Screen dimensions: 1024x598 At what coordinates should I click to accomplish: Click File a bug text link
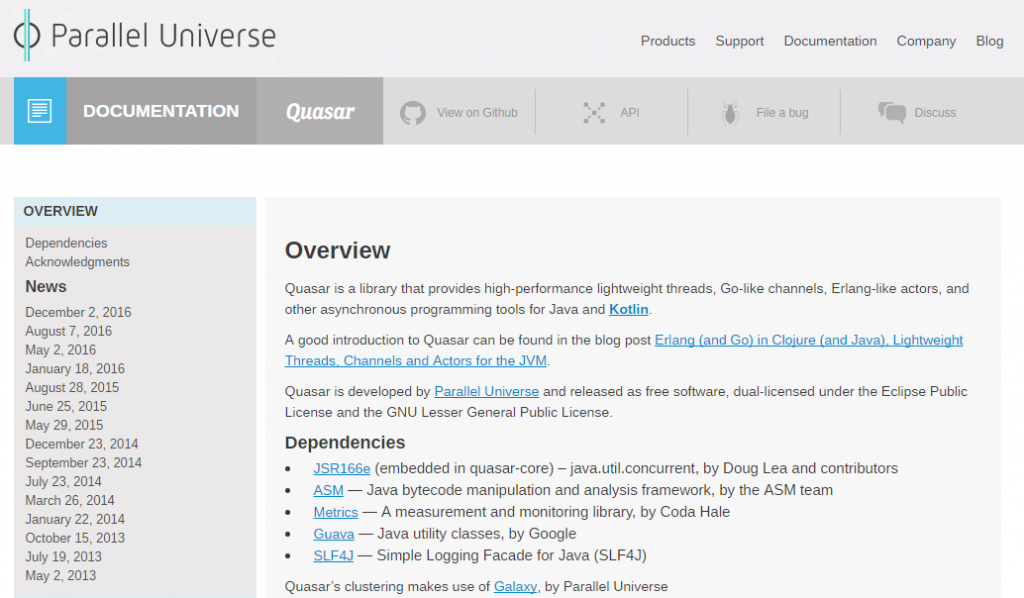(x=782, y=113)
